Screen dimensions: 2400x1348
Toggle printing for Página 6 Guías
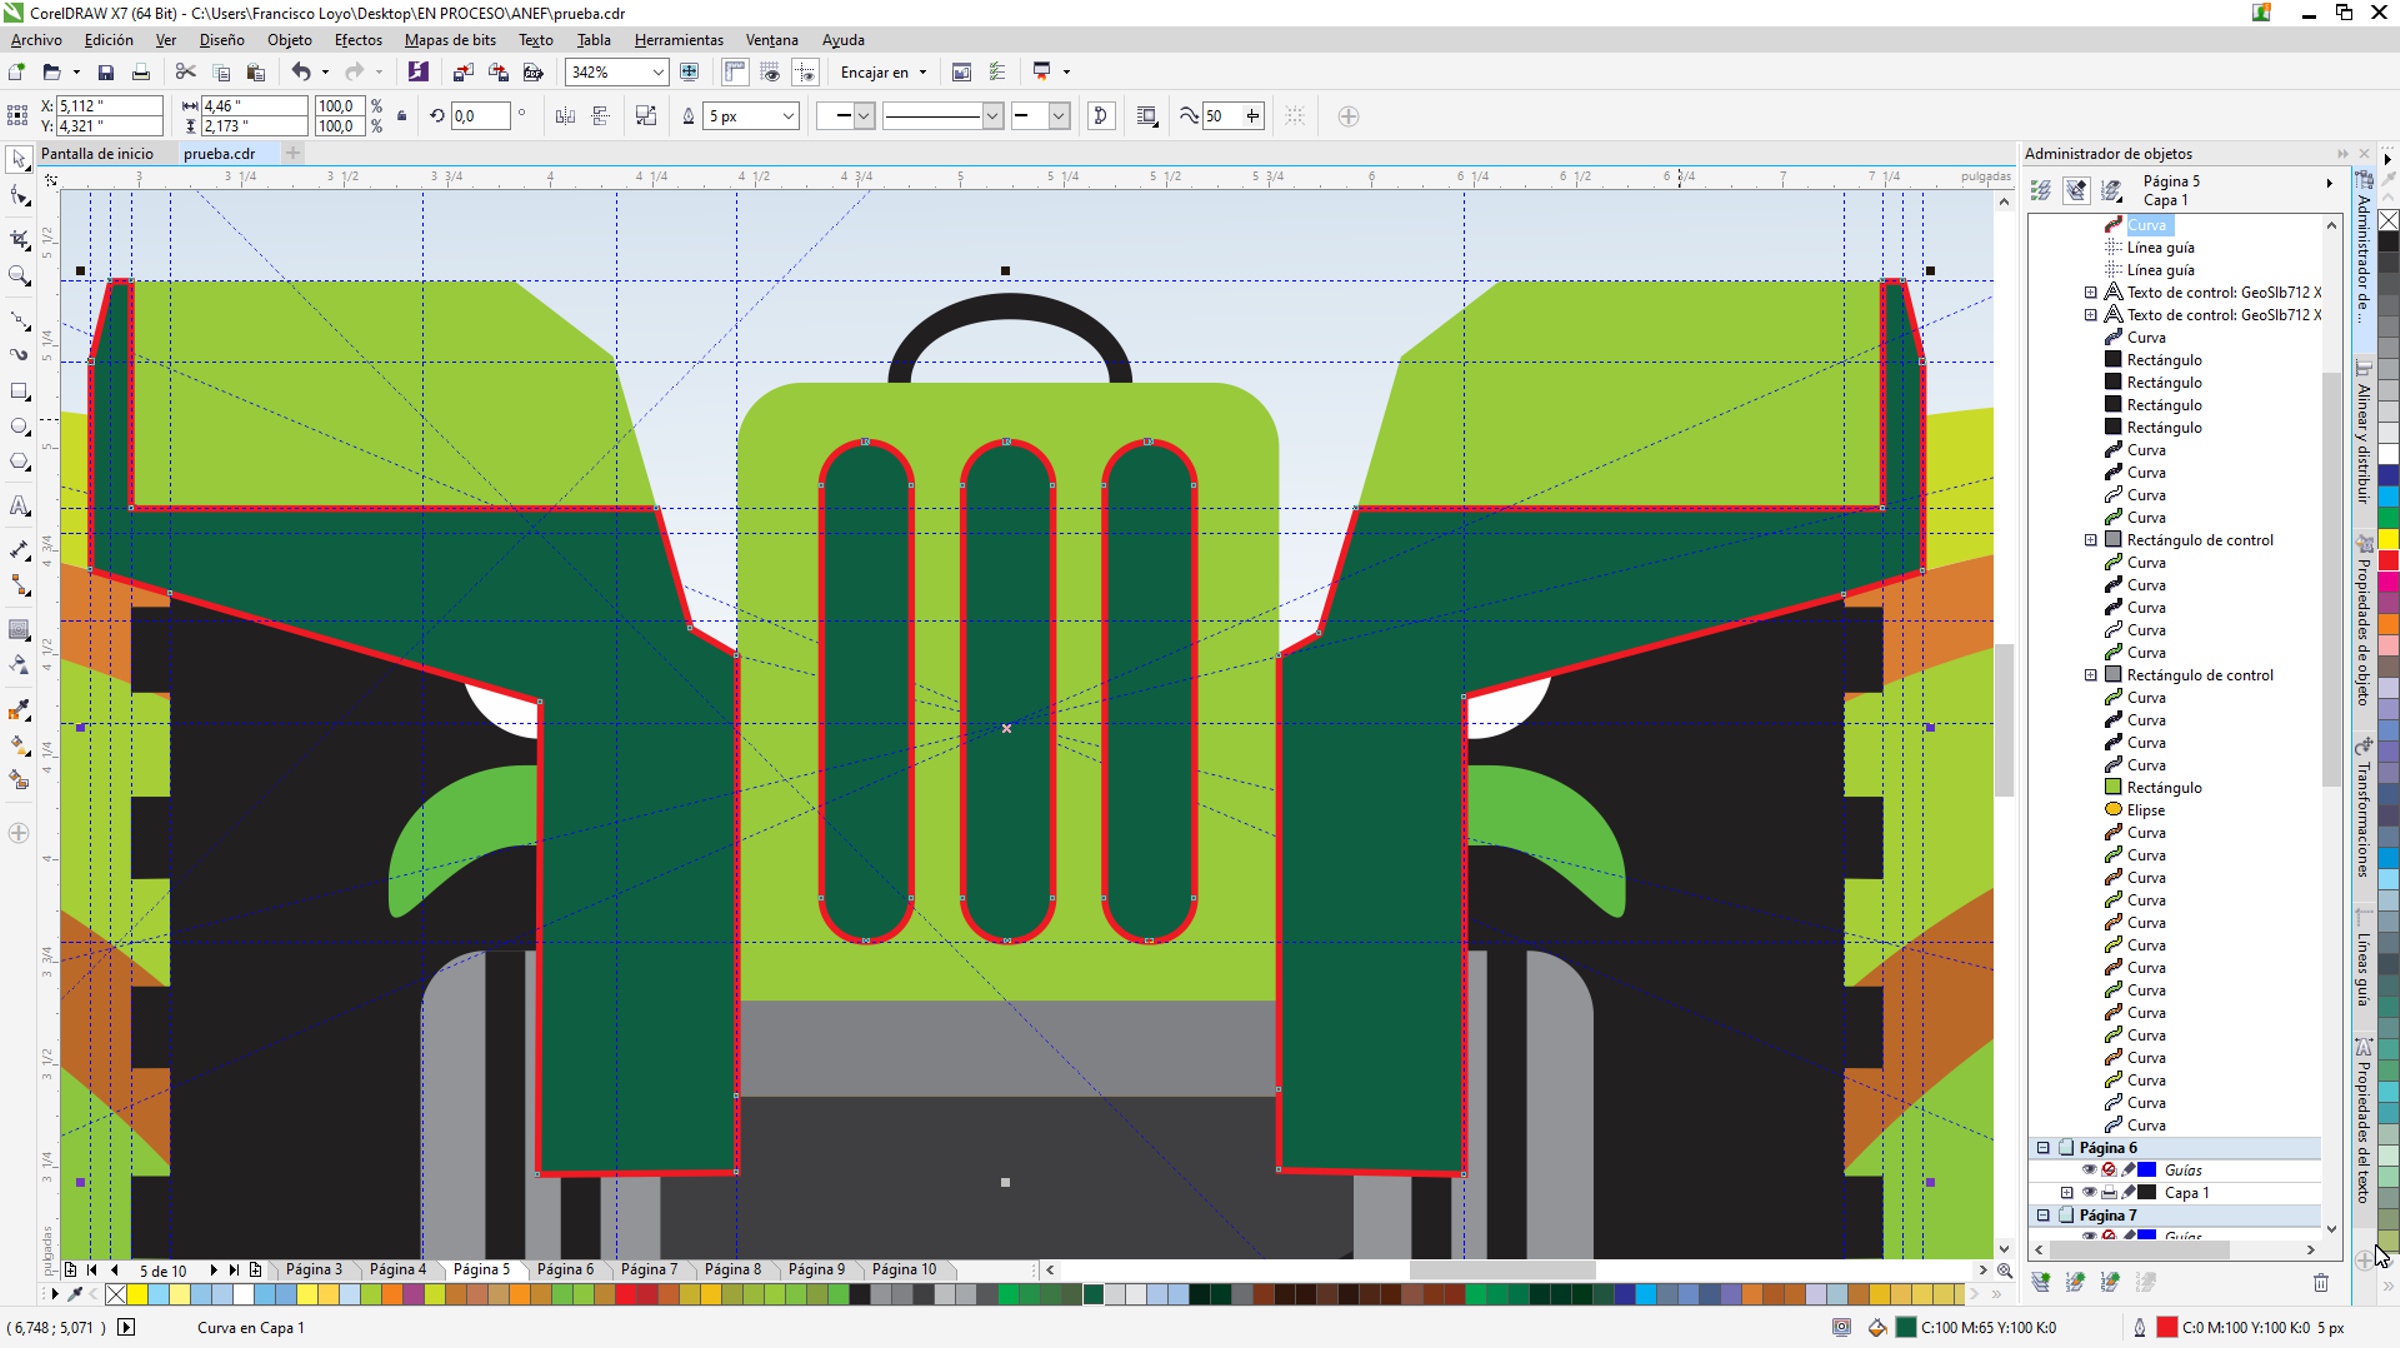[2109, 1170]
